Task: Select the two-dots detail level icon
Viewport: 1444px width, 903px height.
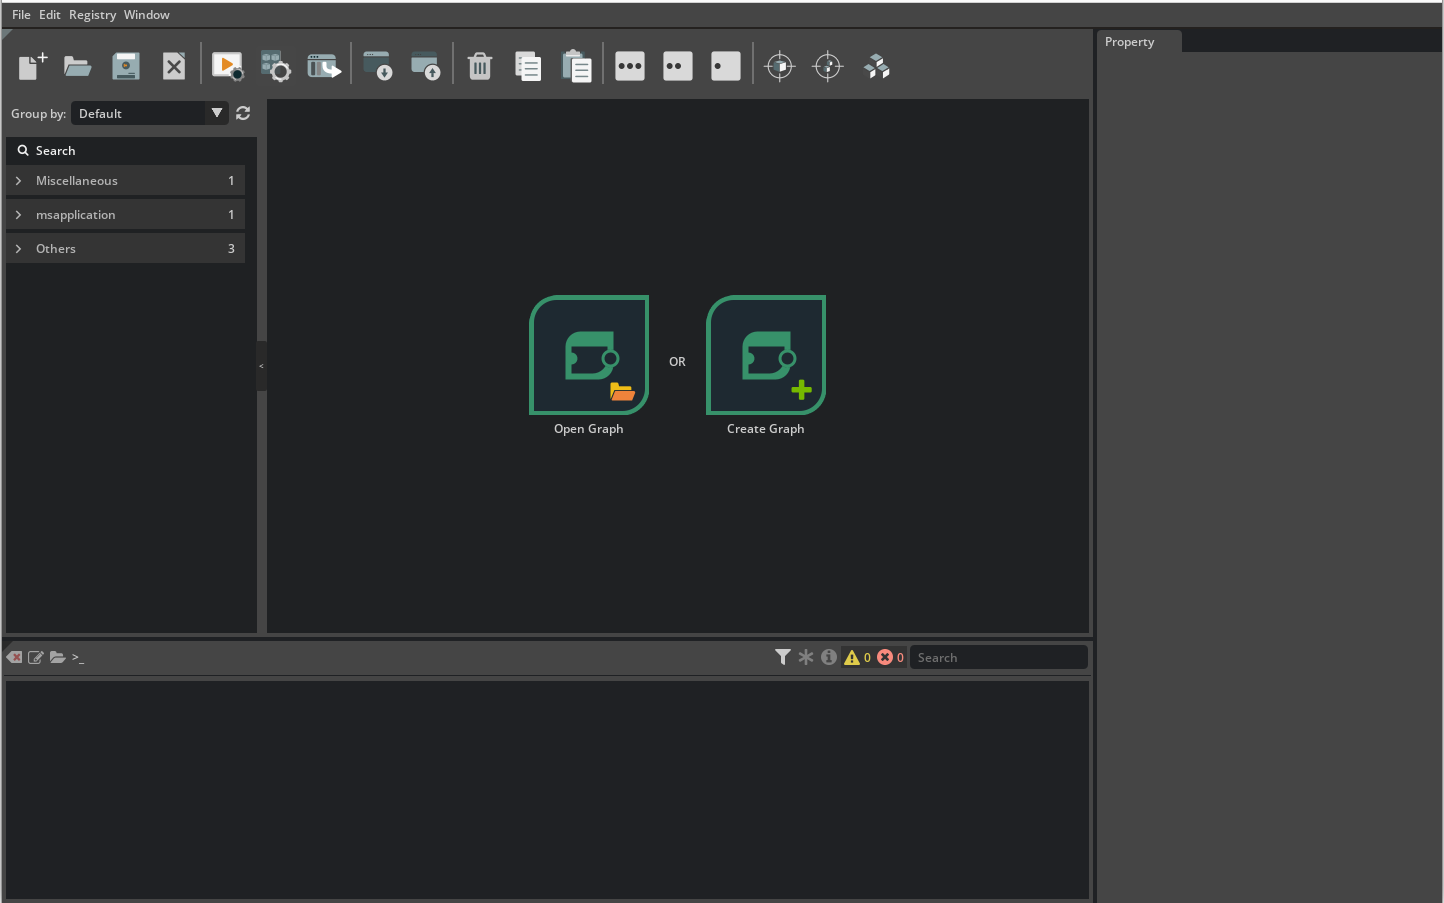Action: [678, 66]
